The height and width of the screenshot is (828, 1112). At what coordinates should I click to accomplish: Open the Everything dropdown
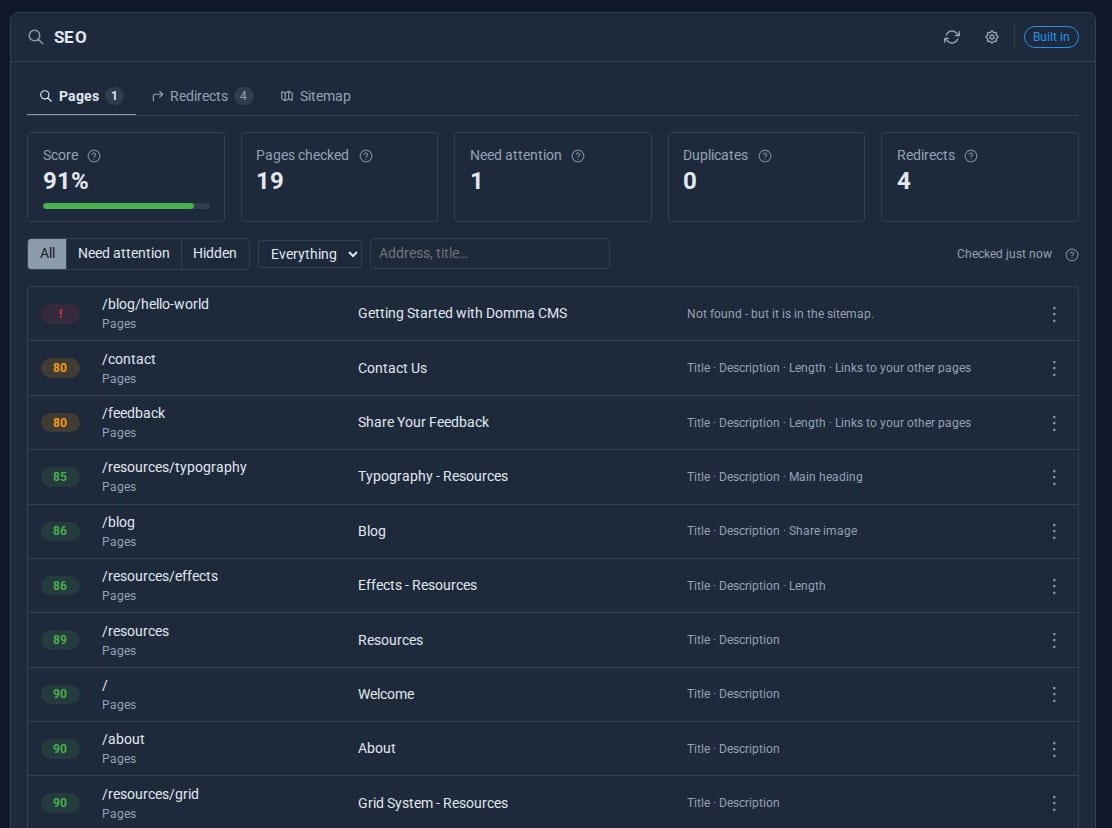[310, 254]
